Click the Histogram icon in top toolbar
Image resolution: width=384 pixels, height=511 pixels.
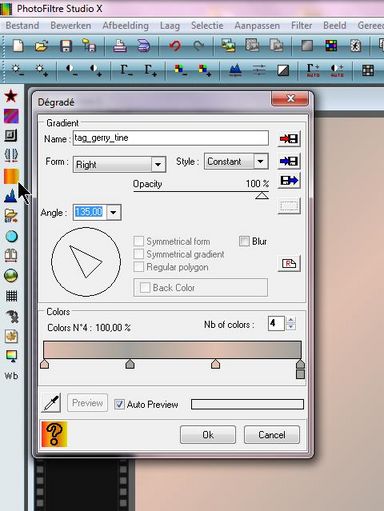point(235,70)
